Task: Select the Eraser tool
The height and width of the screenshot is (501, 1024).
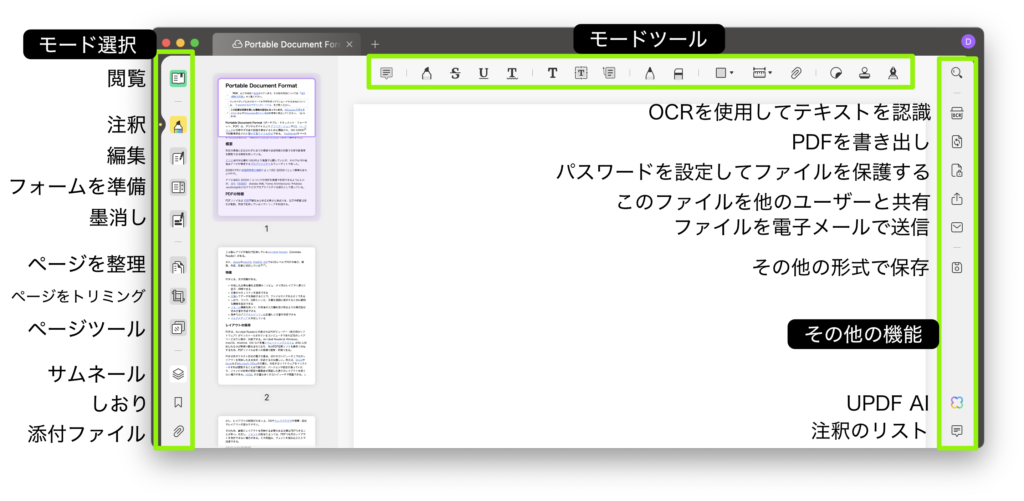Action: [678, 74]
